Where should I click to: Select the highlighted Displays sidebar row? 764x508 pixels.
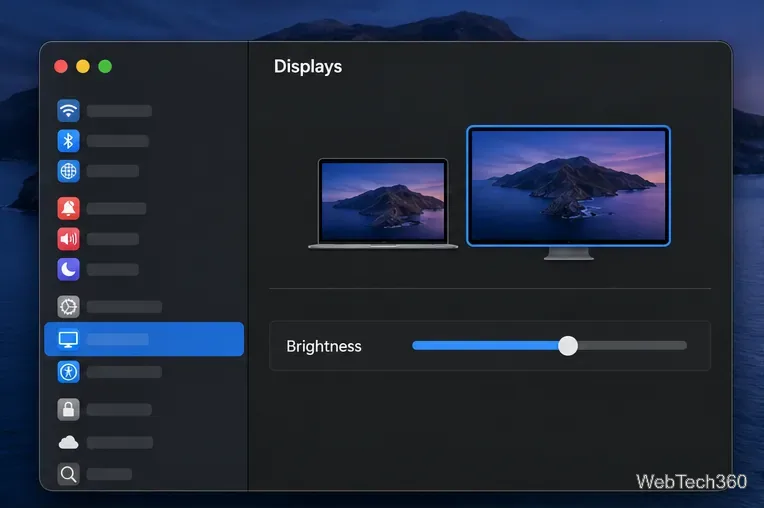click(144, 339)
